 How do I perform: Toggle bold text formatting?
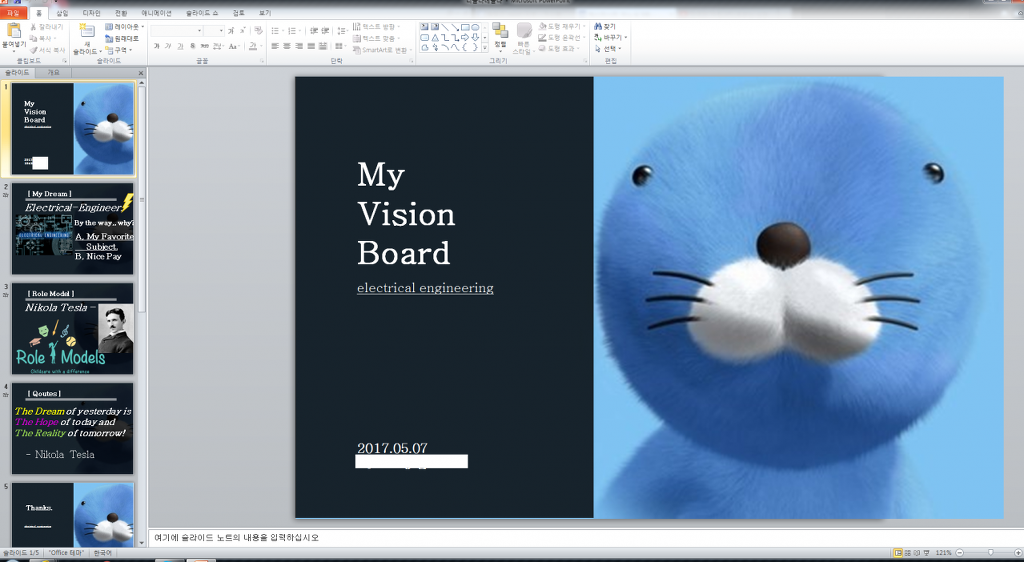[157, 46]
